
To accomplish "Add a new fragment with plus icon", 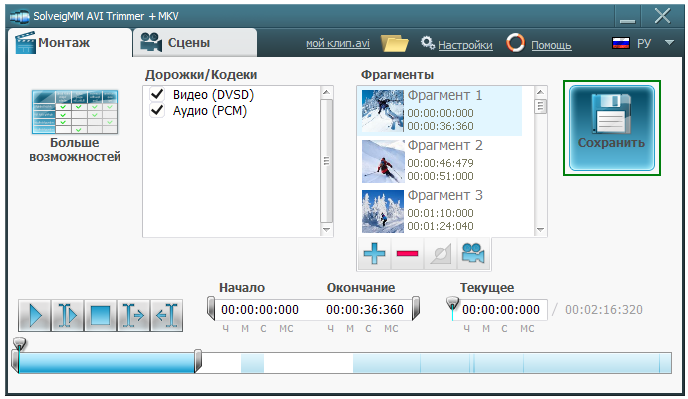I will point(374,253).
